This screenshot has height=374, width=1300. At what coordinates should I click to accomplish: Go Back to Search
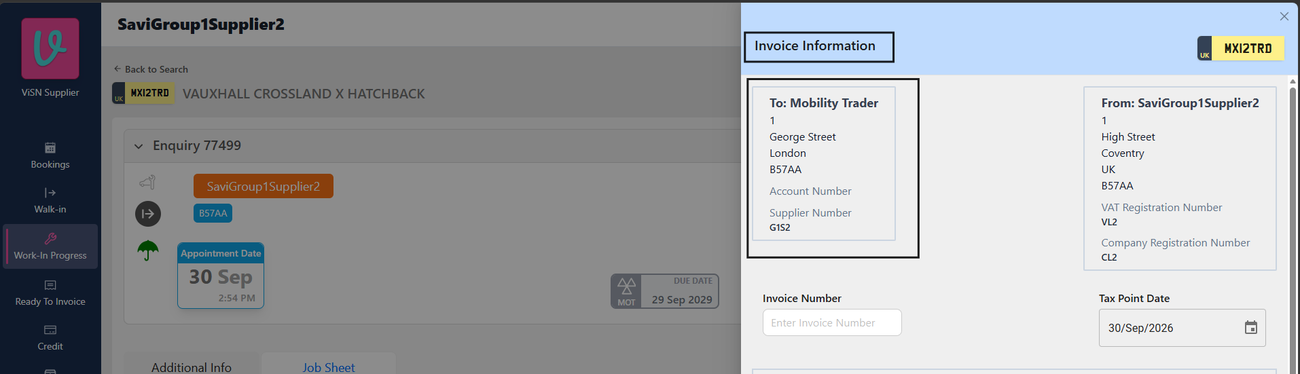tap(150, 69)
